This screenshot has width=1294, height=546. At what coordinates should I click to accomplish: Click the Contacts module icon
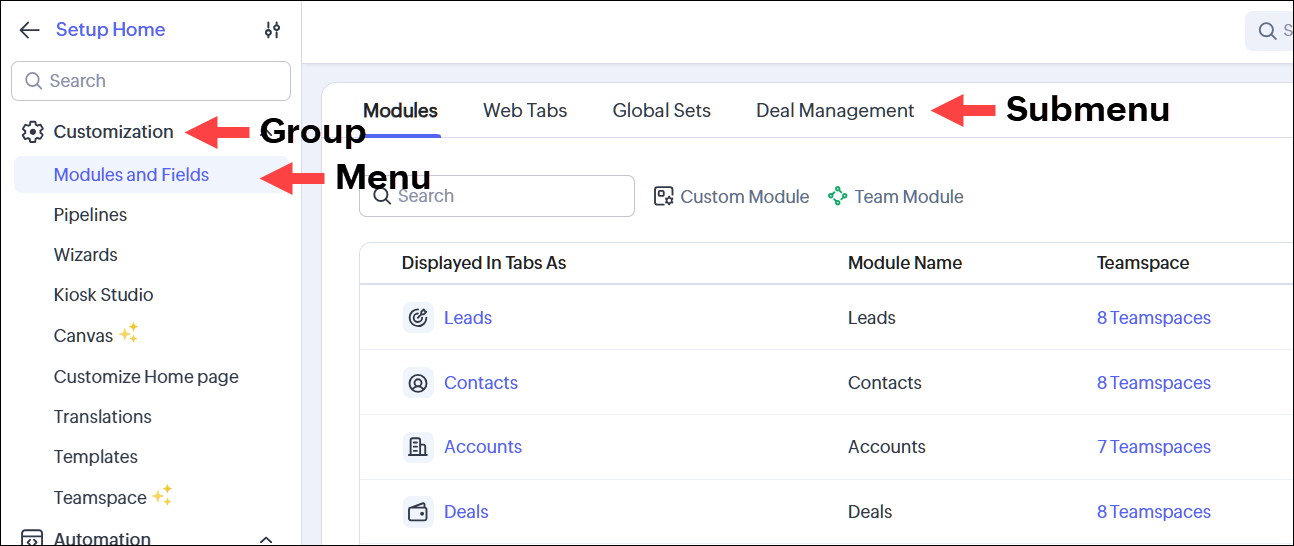coord(418,383)
